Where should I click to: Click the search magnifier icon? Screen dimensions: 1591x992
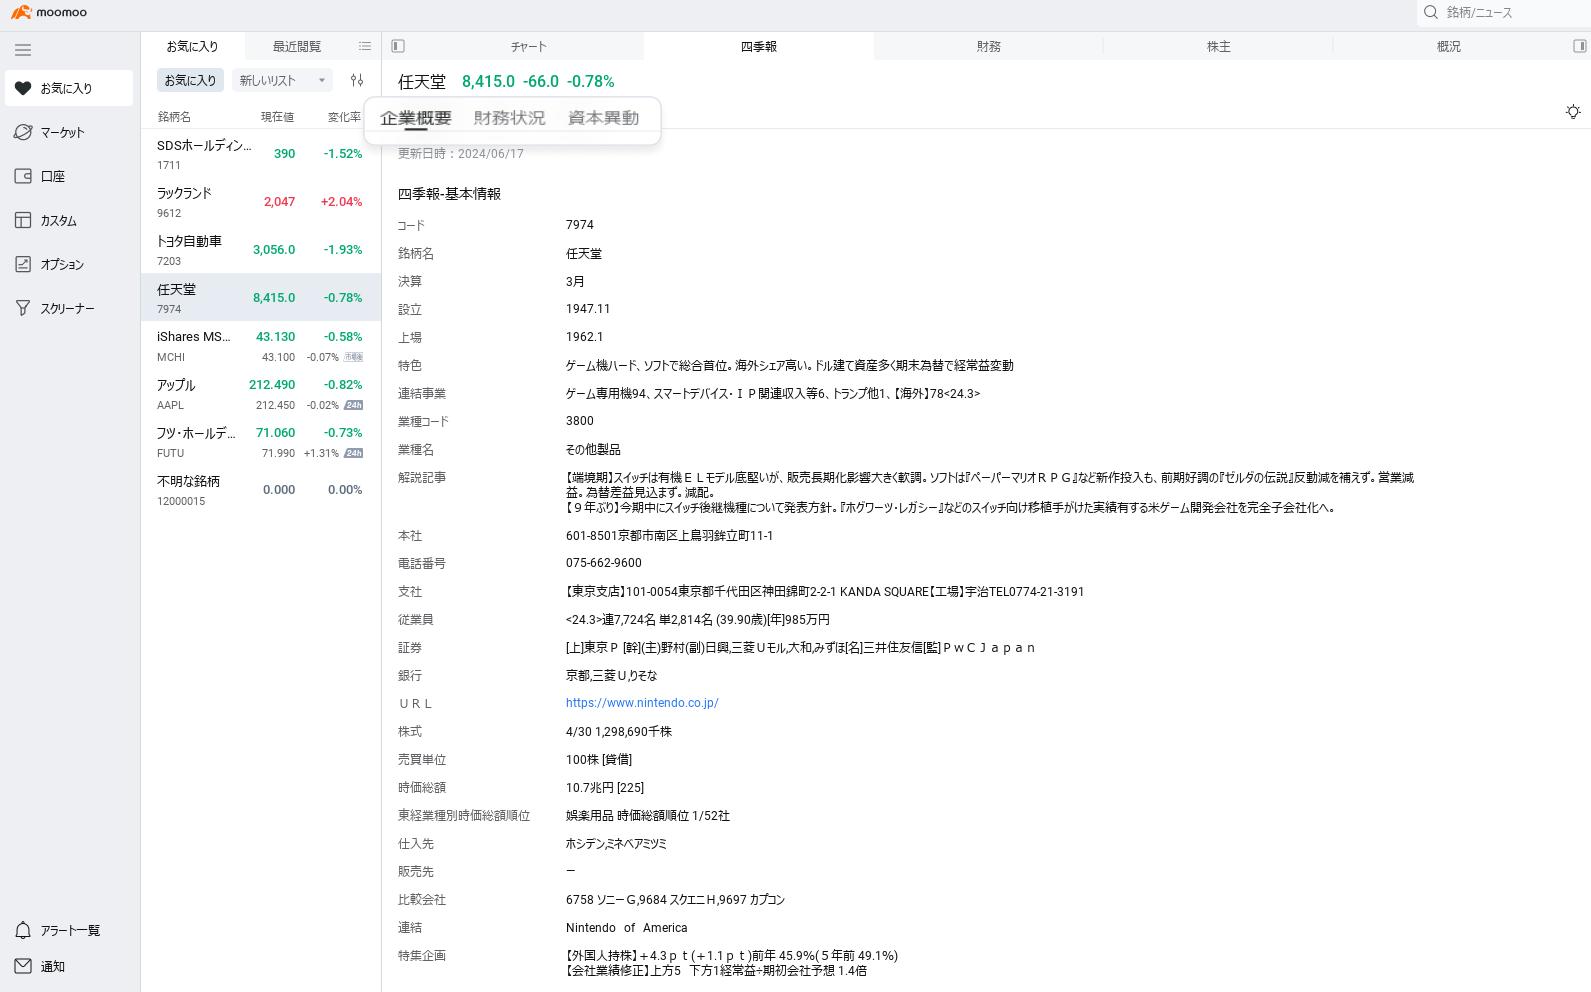pos(1431,12)
